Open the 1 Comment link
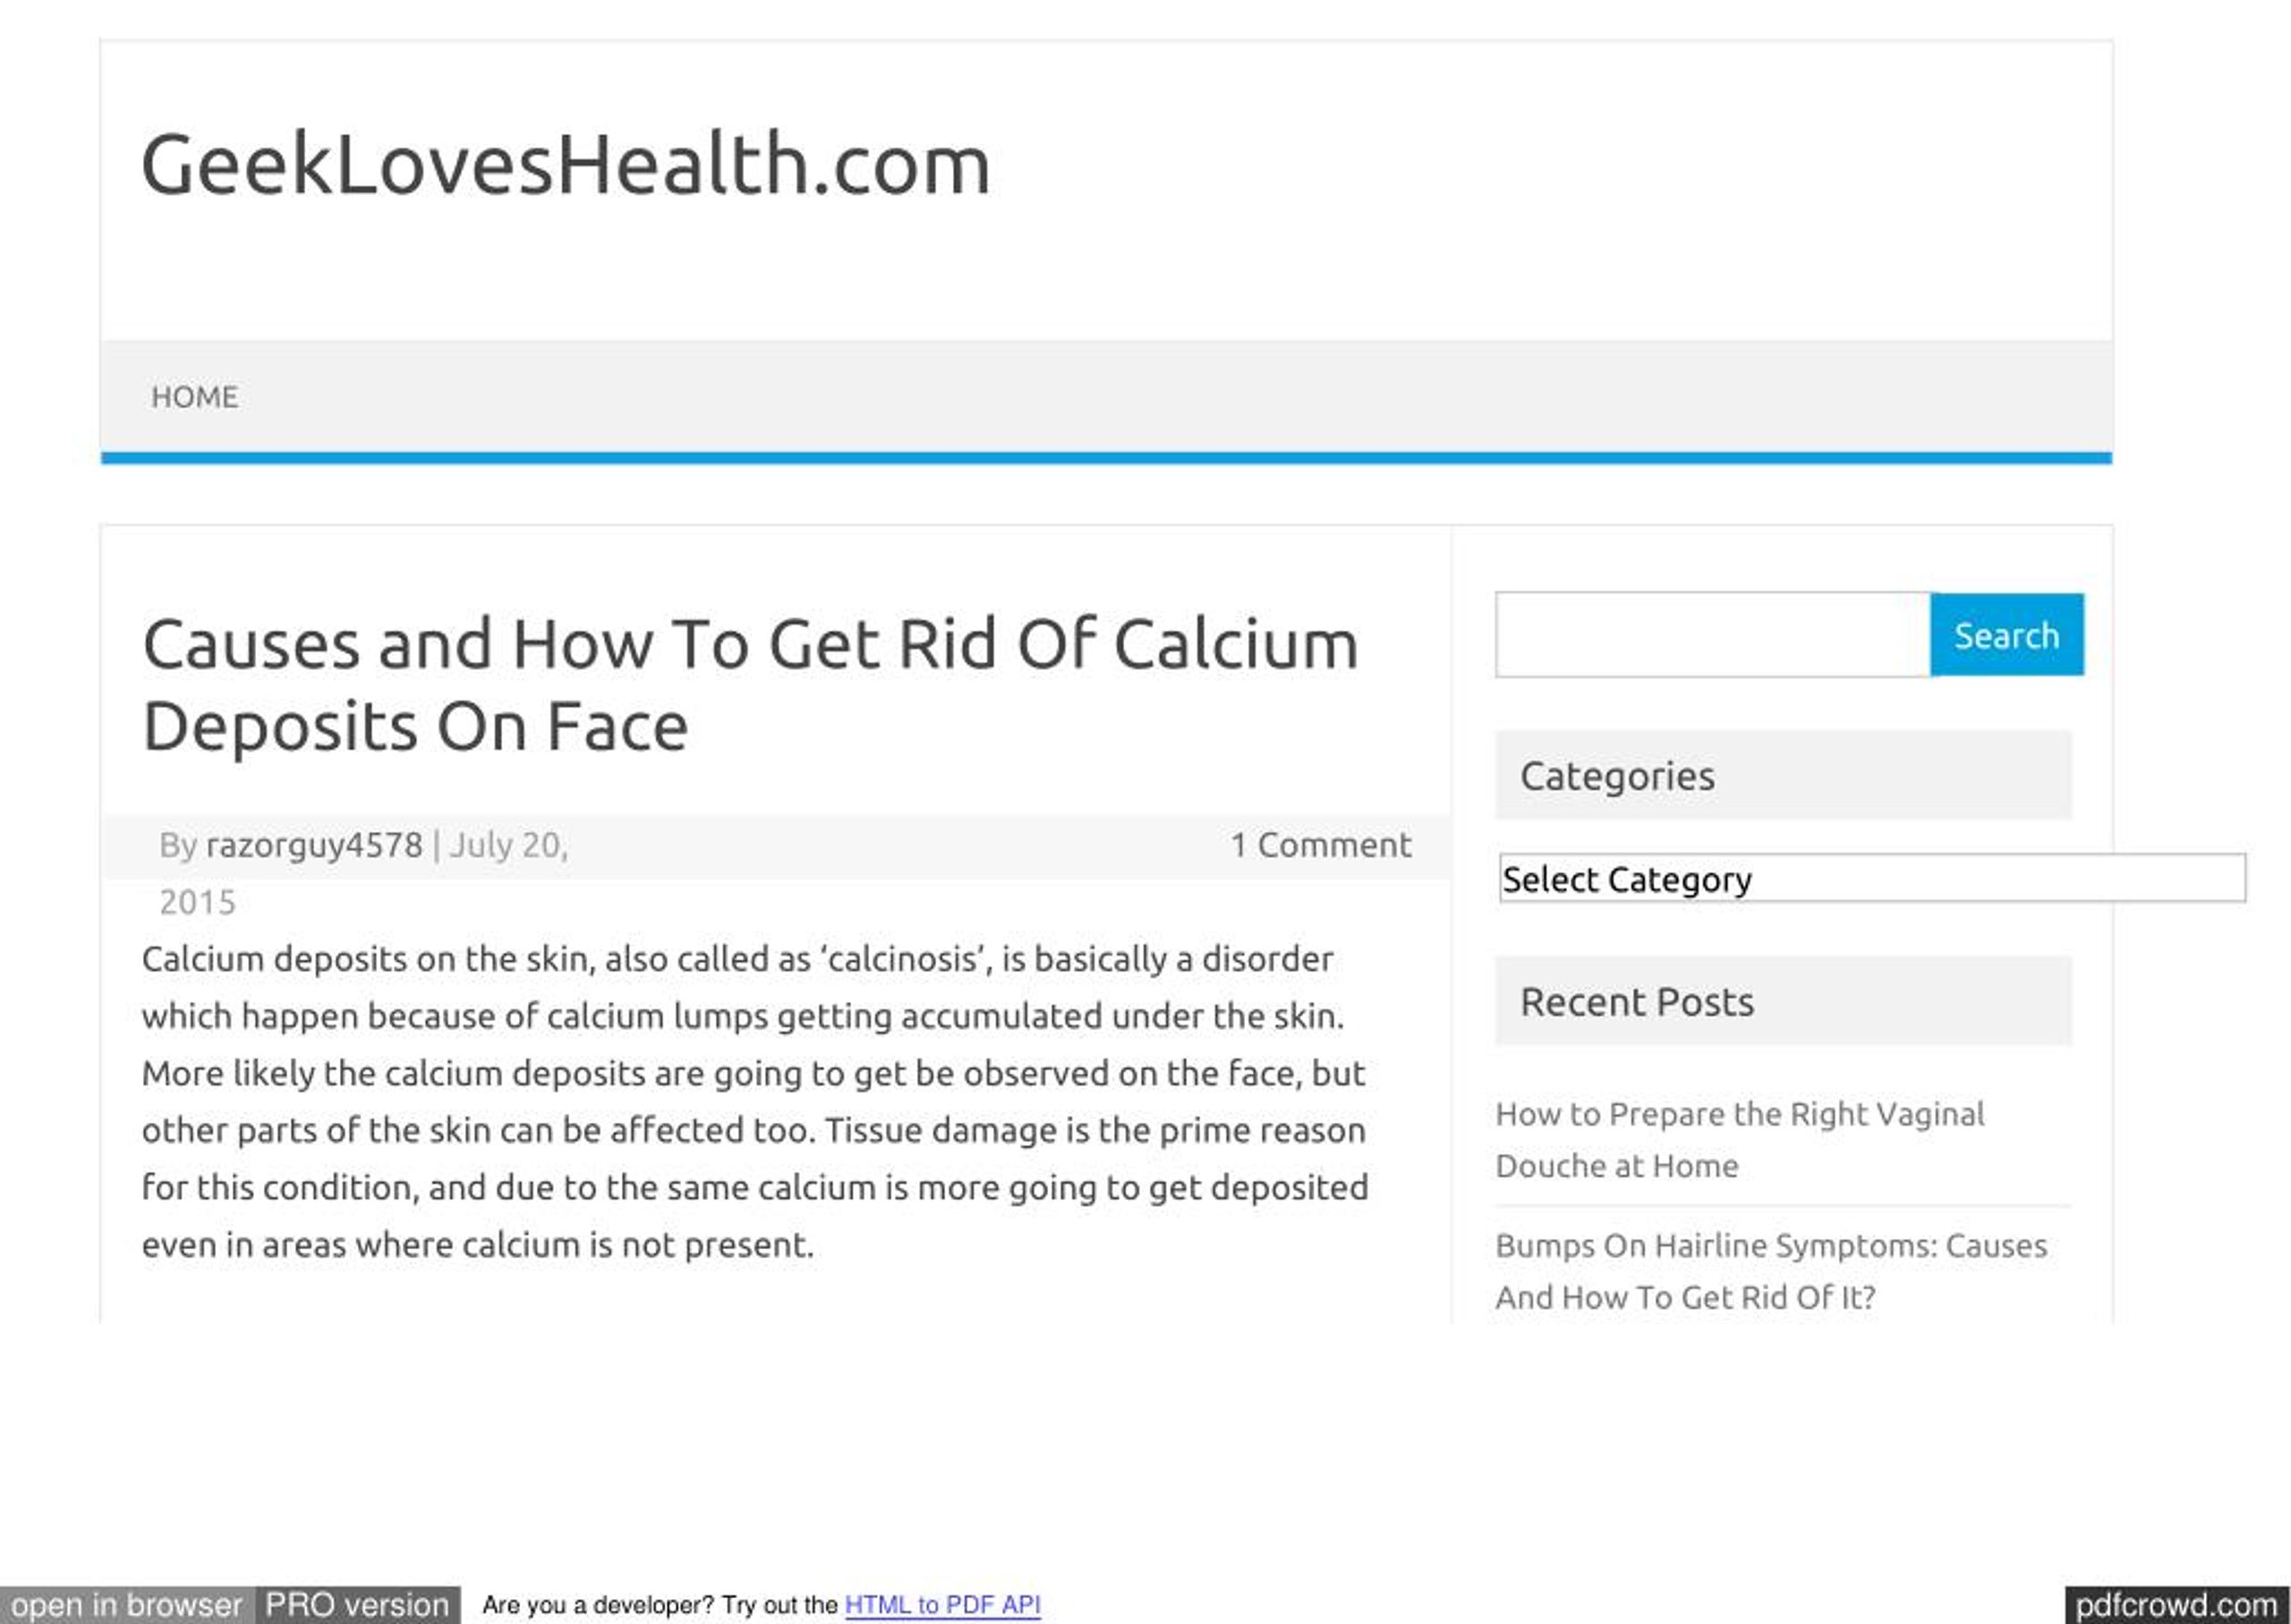The height and width of the screenshot is (1624, 2291). tap(1321, 845)
